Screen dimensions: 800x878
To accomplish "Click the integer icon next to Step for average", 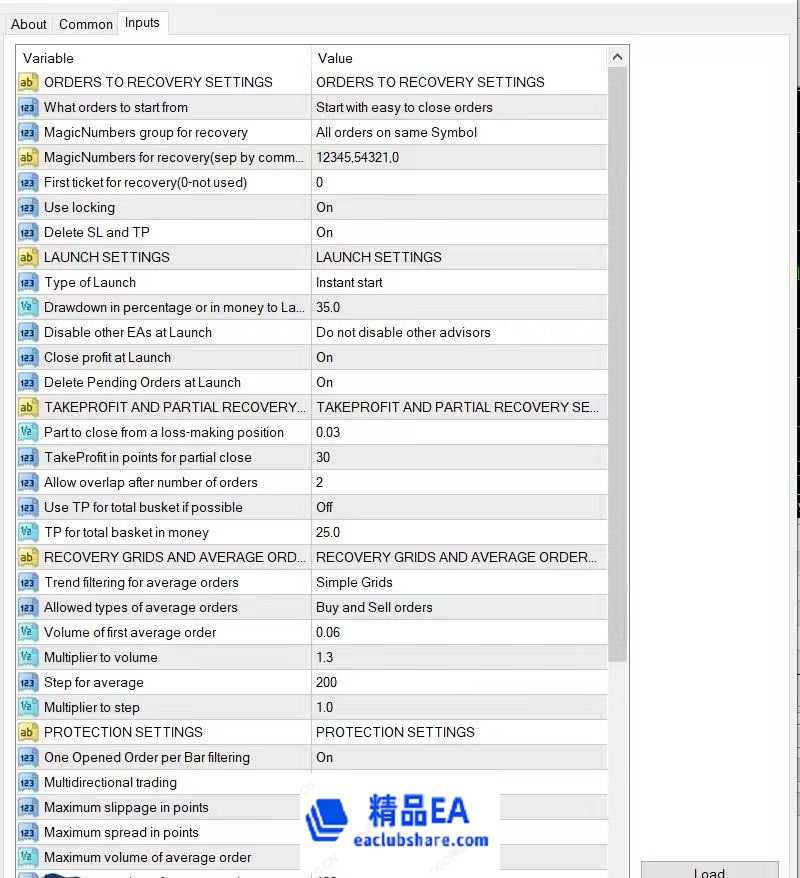I will 28,682.
